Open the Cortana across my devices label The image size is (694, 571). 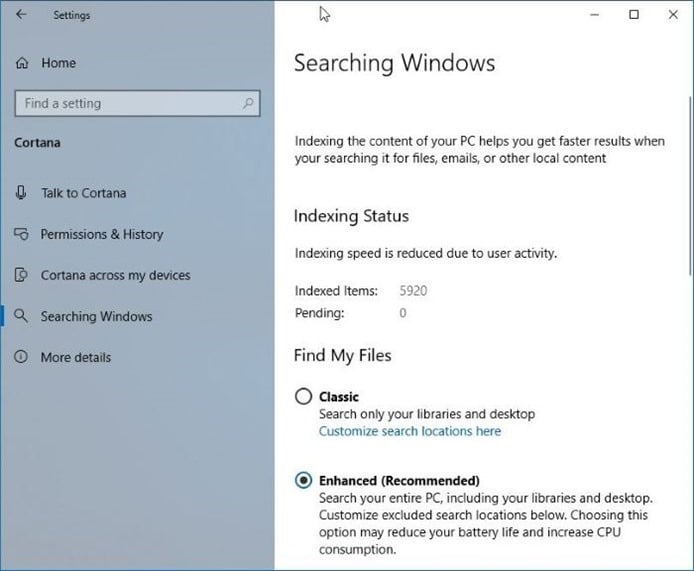pyautogui.click(x=115, y=275)
